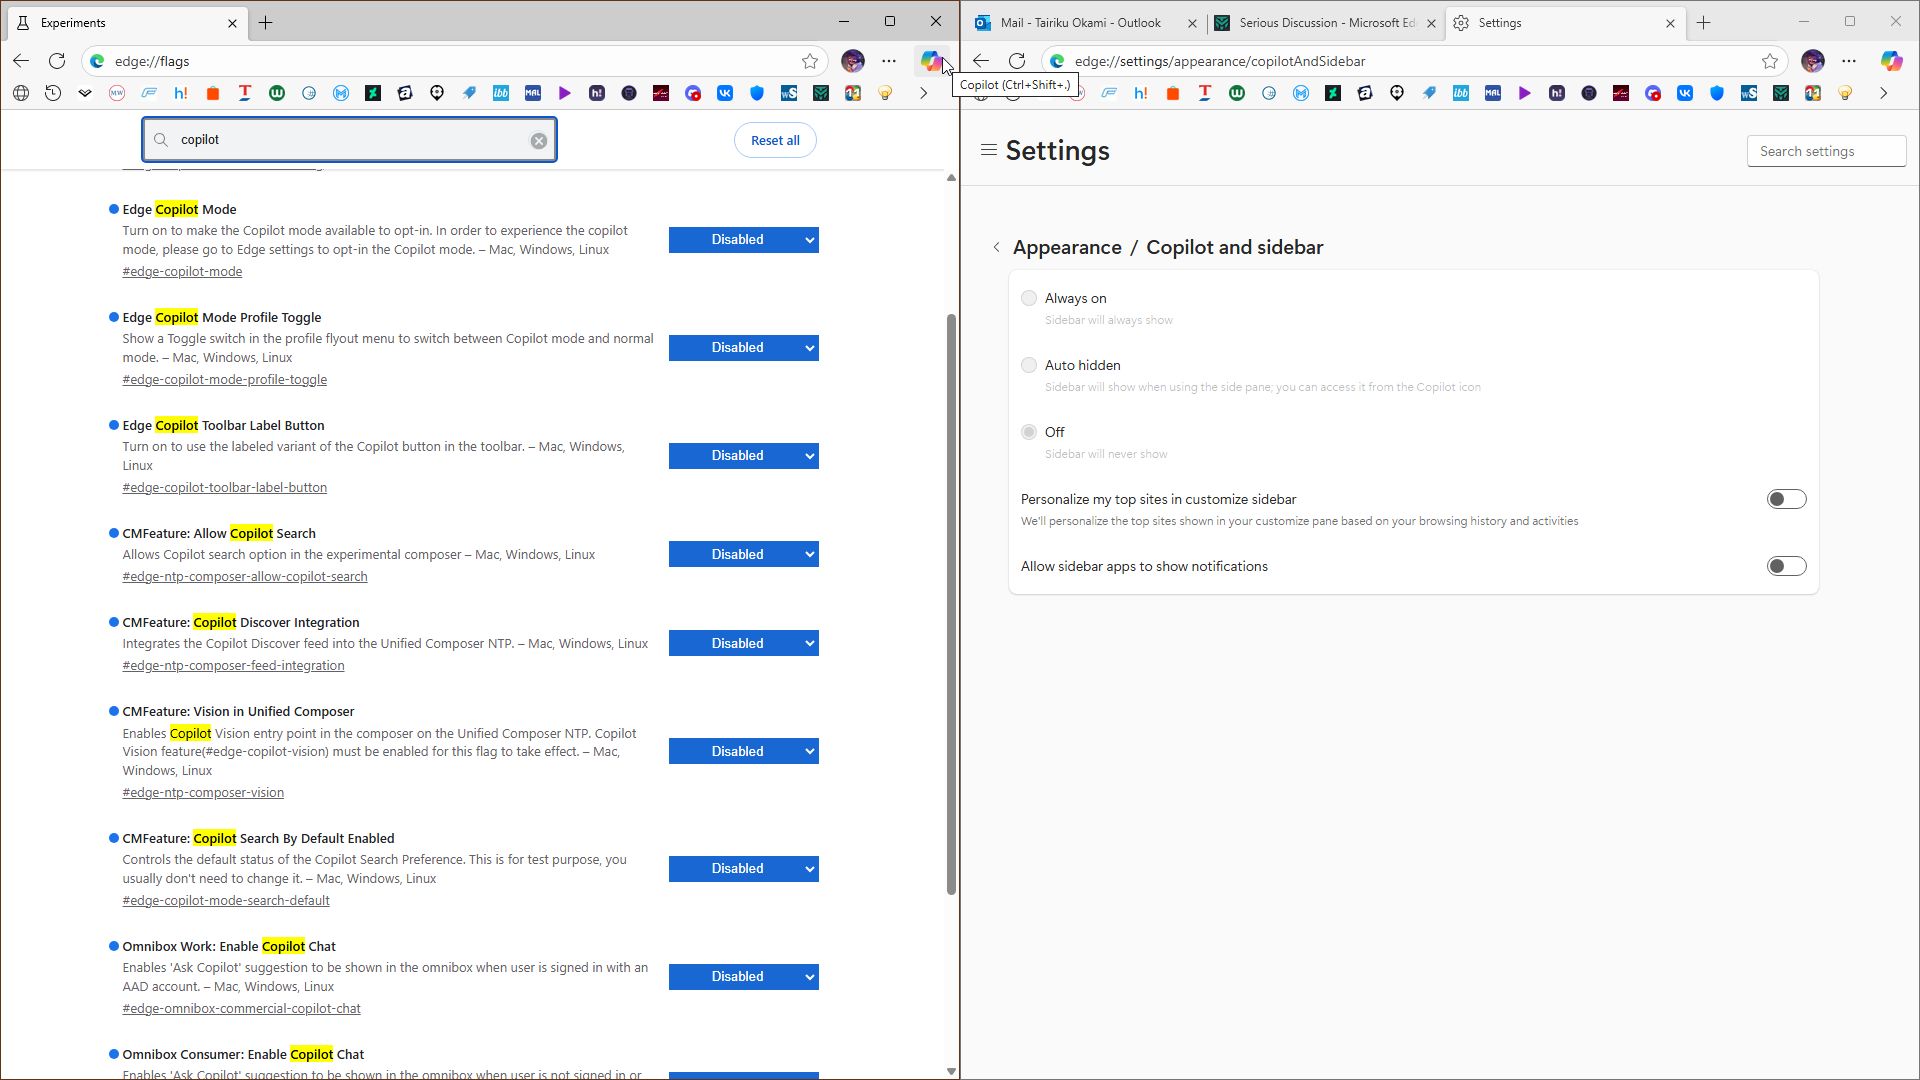The image size is (1920, 1080).
Task: Favorite the copilotAndSidebar settings page with the star
Action: point(1770,61)
